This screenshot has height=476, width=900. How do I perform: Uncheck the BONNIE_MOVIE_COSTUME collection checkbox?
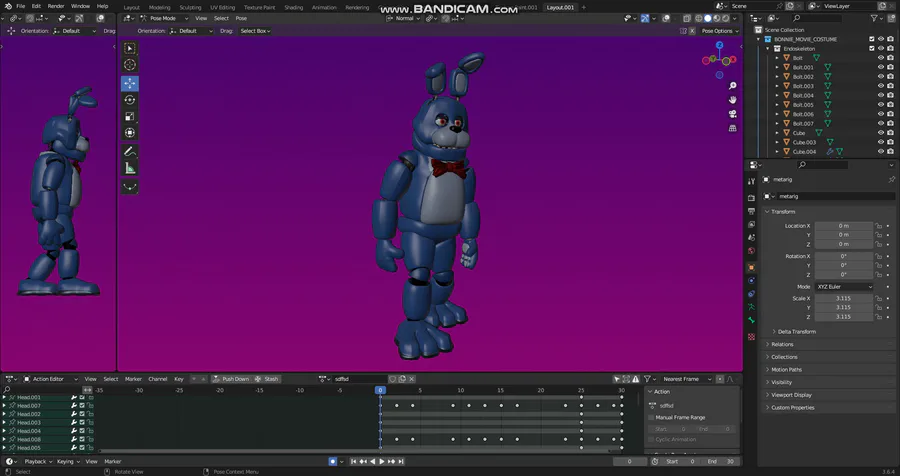(x=872, y=40)
